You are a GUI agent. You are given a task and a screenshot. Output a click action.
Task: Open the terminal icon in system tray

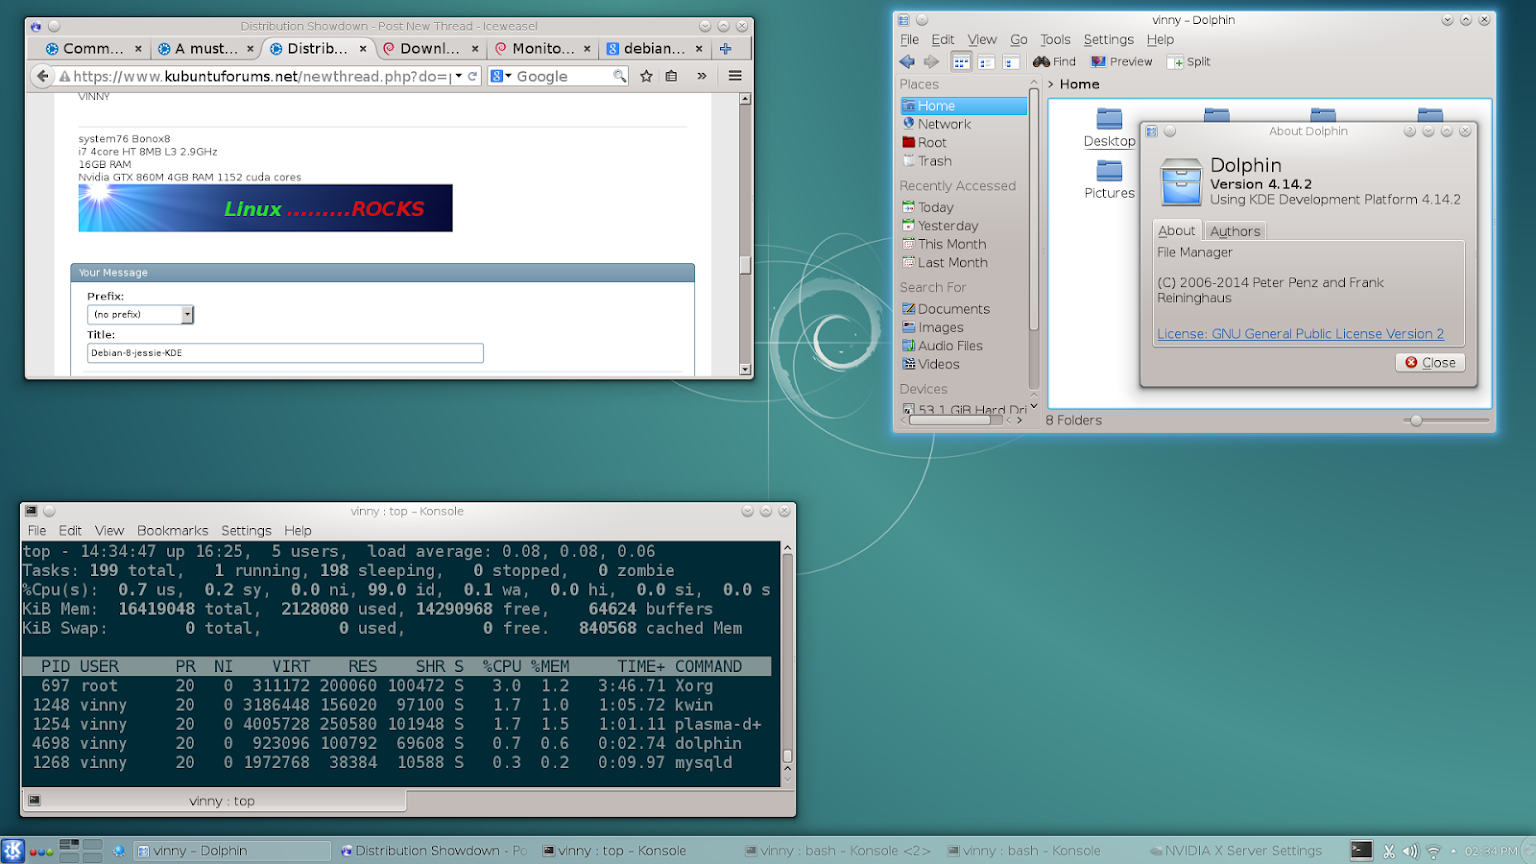point(1361,851)
